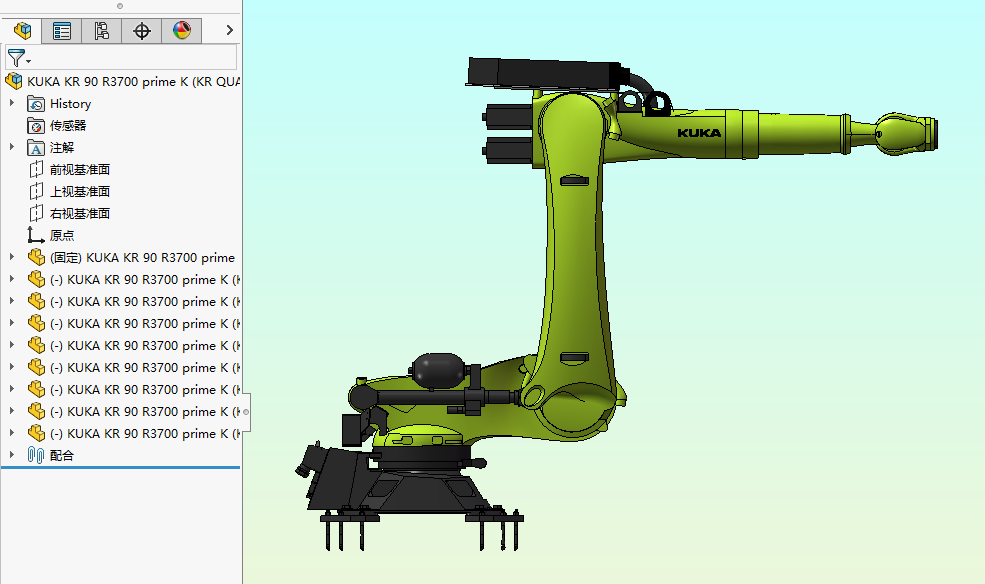Select the 上视基准面 plane icon
The image size is (985, 584).
tap(36, 192)
